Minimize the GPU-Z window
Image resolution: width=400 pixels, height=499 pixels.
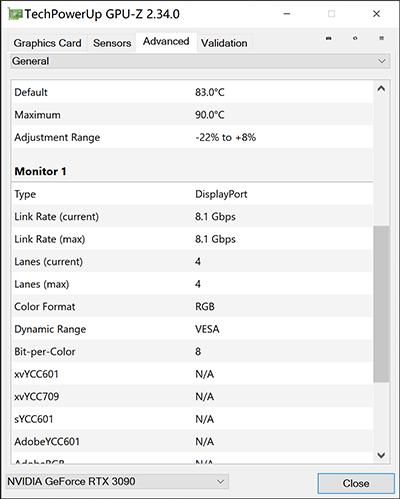click(287, 14)
